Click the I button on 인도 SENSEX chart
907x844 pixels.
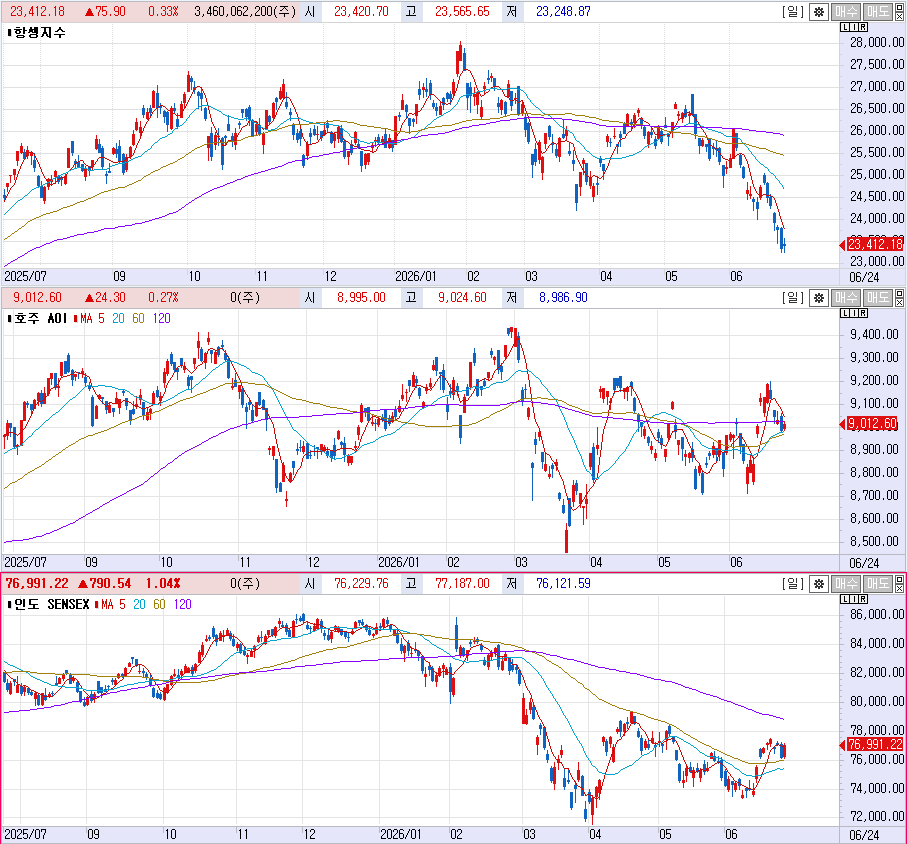(854, 599)
